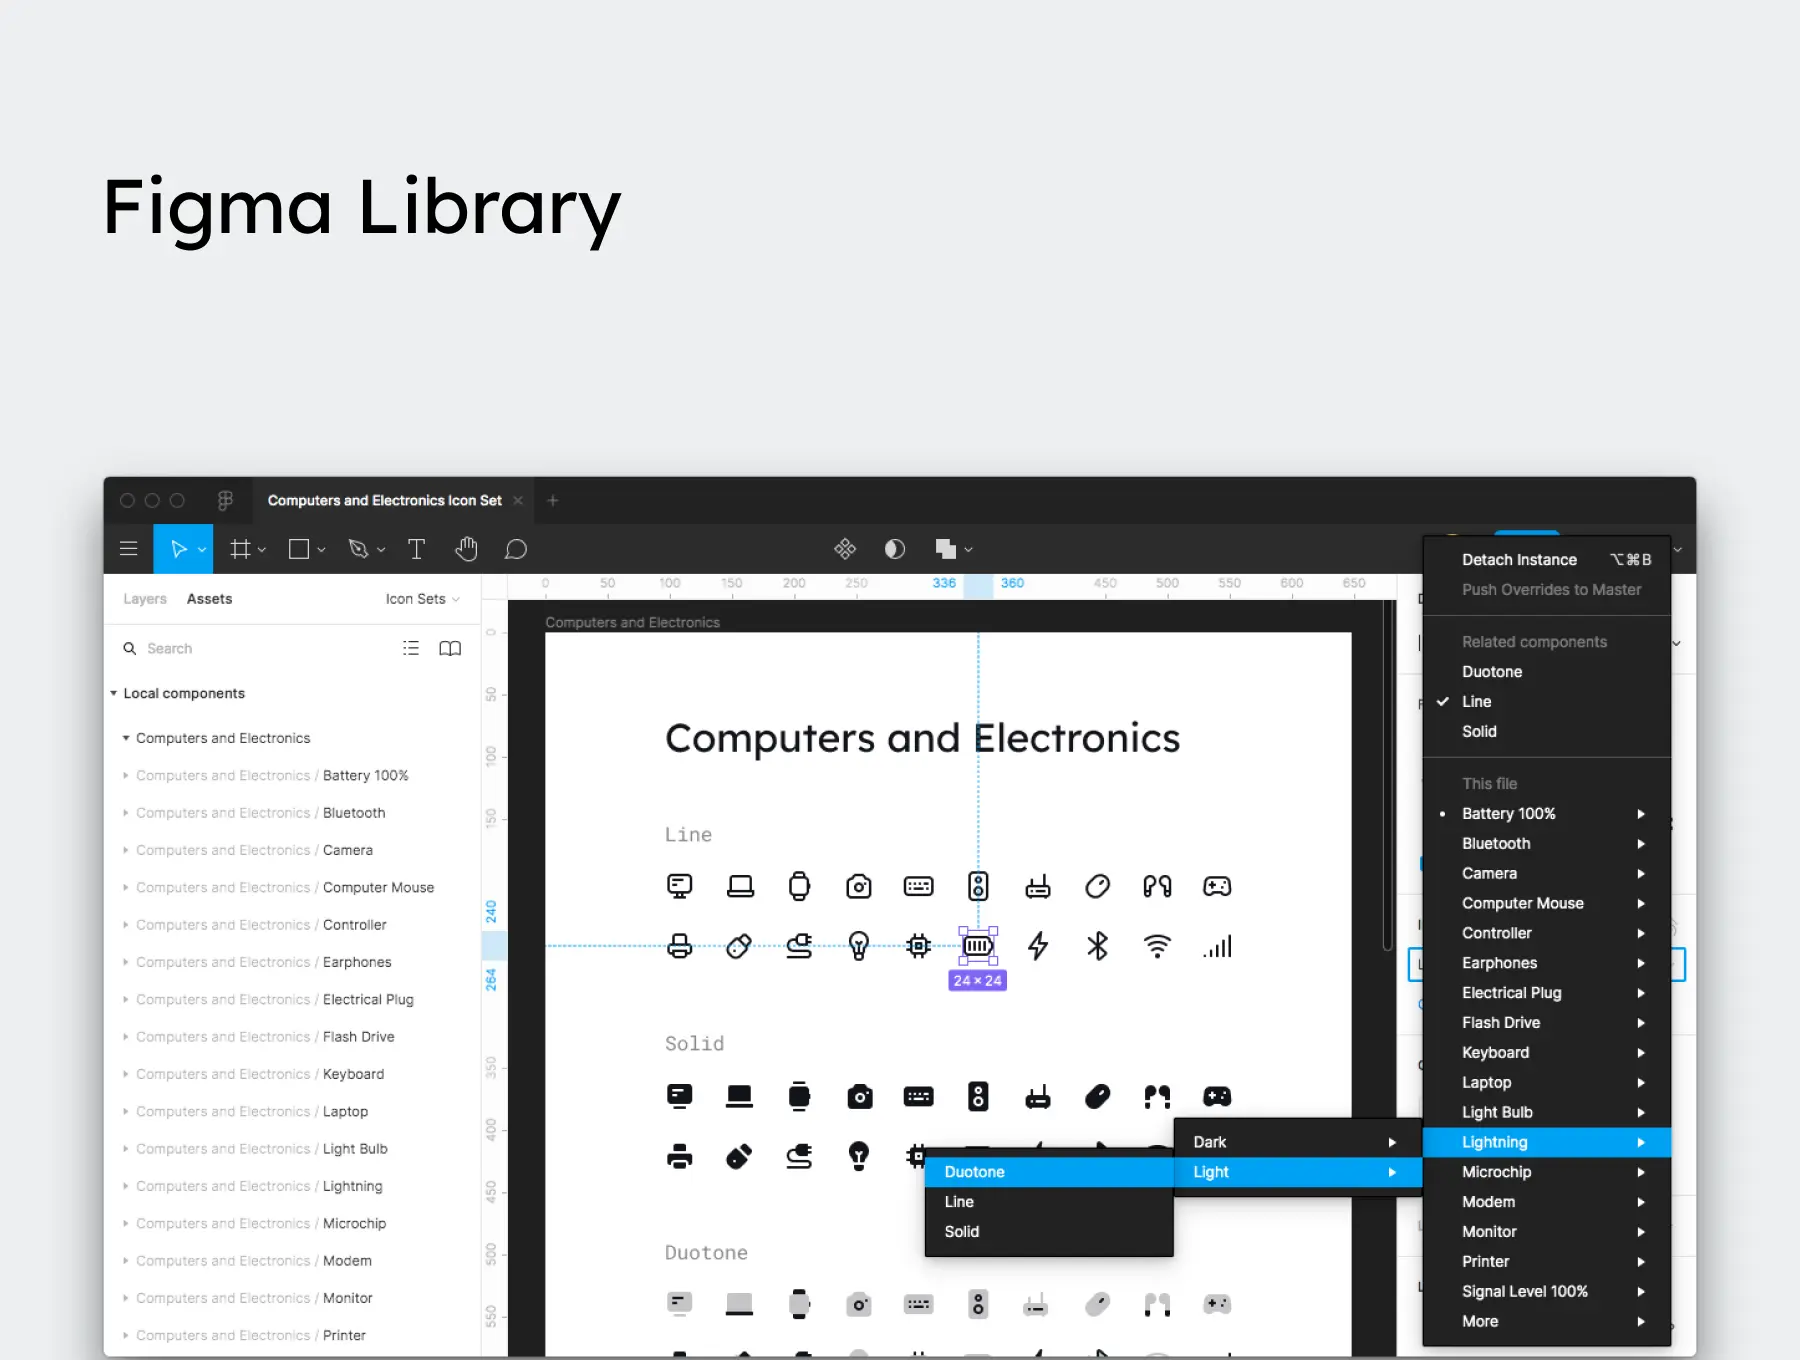Select the line Bluetooth icon on canvas
1800x1360 pixels.
[1097, 946]
